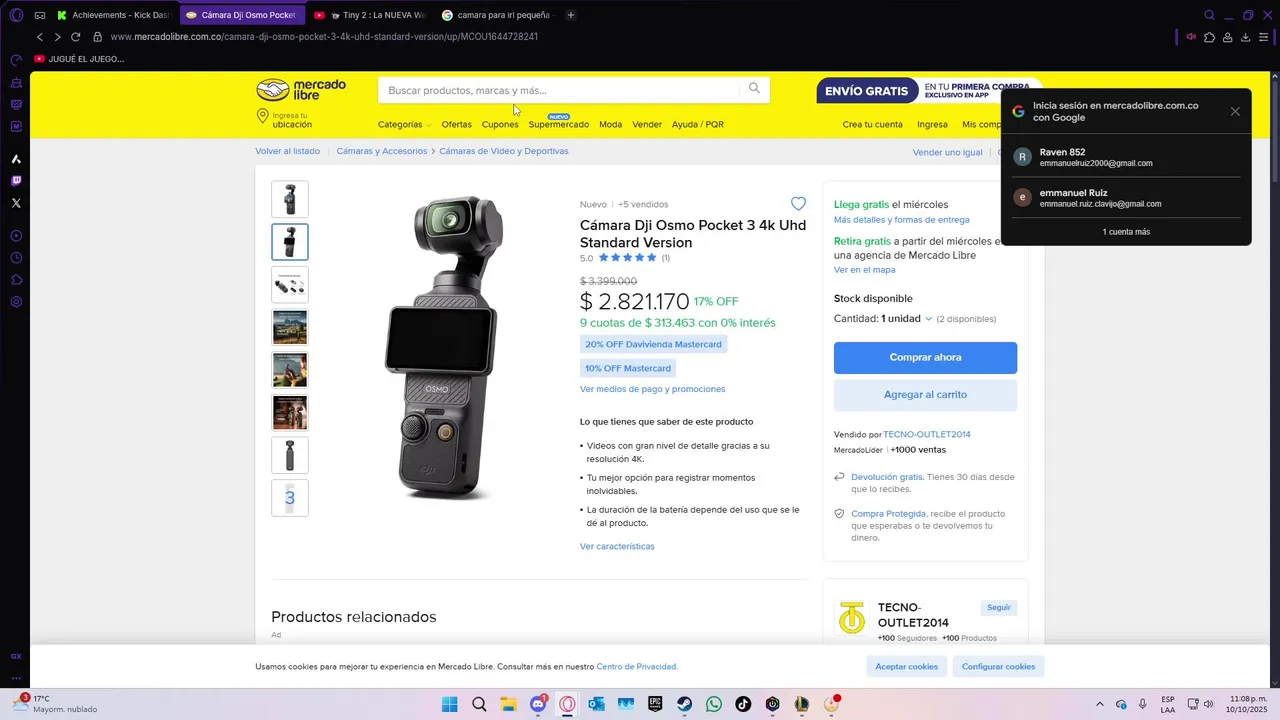
Task: Open Supermercado in the navigation menu
Action: coord(559,124)
